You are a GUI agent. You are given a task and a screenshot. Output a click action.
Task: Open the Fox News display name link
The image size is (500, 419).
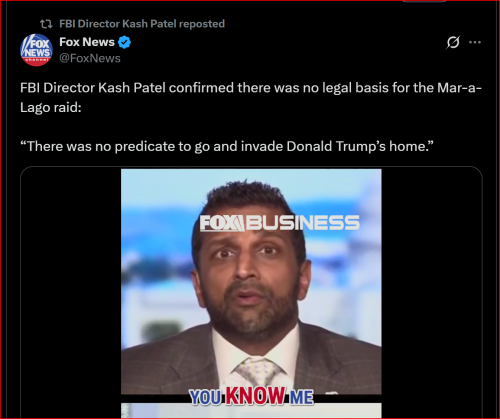point(87,42)
